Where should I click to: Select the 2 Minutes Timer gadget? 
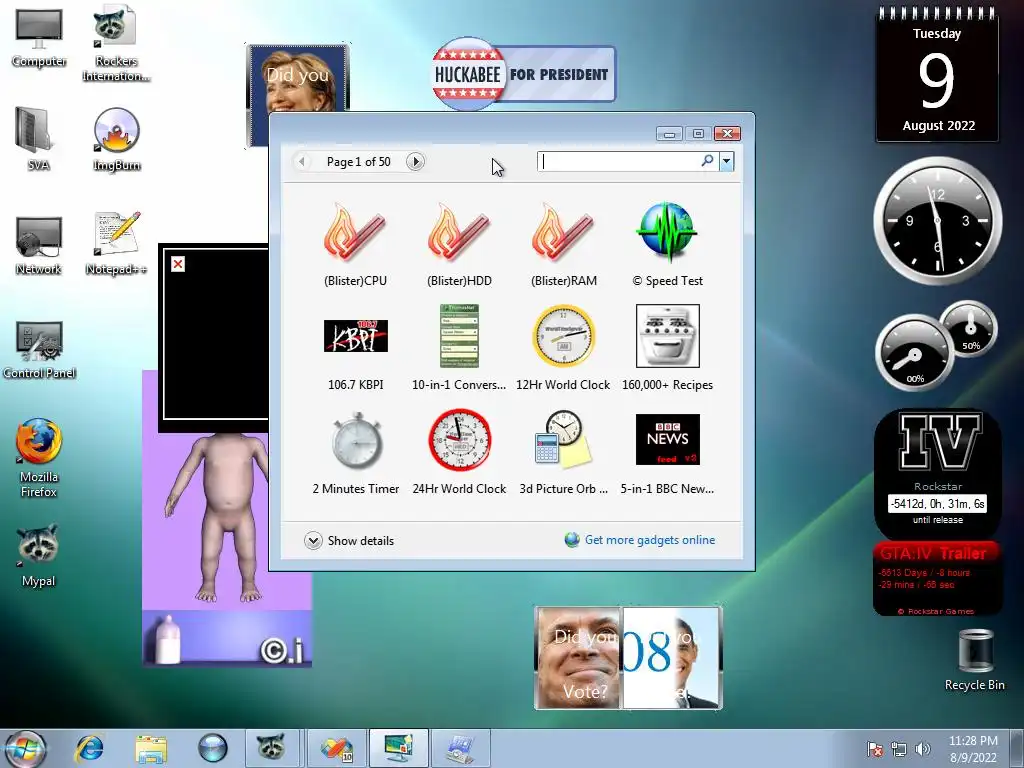coord(355,453)
